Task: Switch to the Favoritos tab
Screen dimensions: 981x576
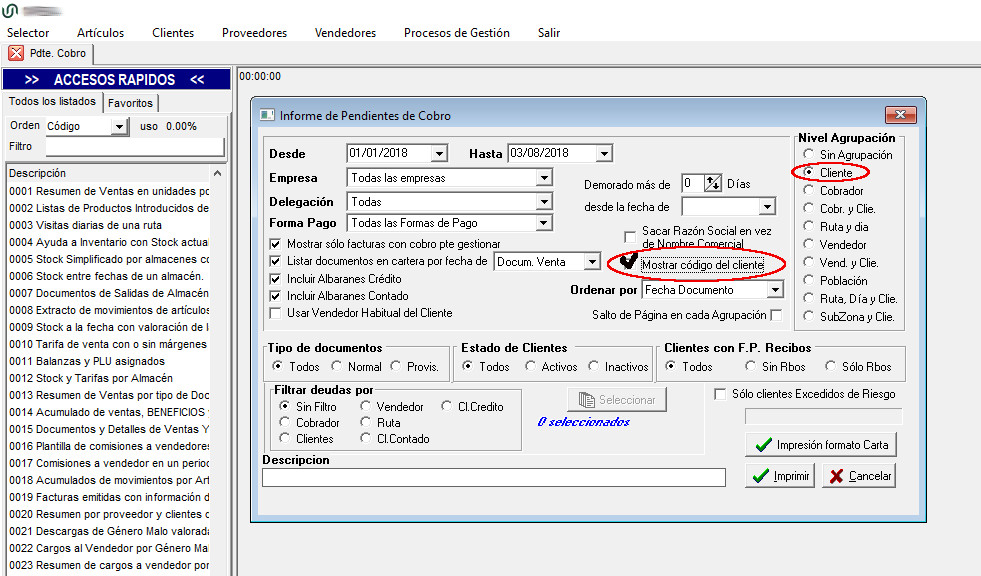Action: pos(130,103)
